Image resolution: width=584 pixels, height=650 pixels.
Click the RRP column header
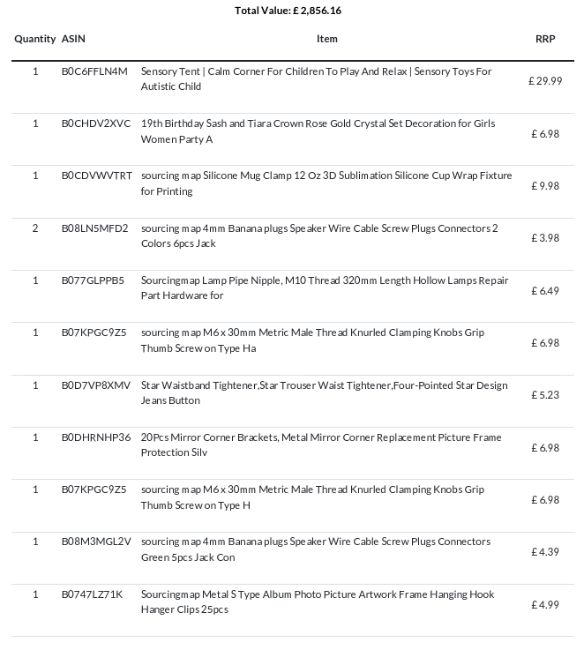coord(545,39)
